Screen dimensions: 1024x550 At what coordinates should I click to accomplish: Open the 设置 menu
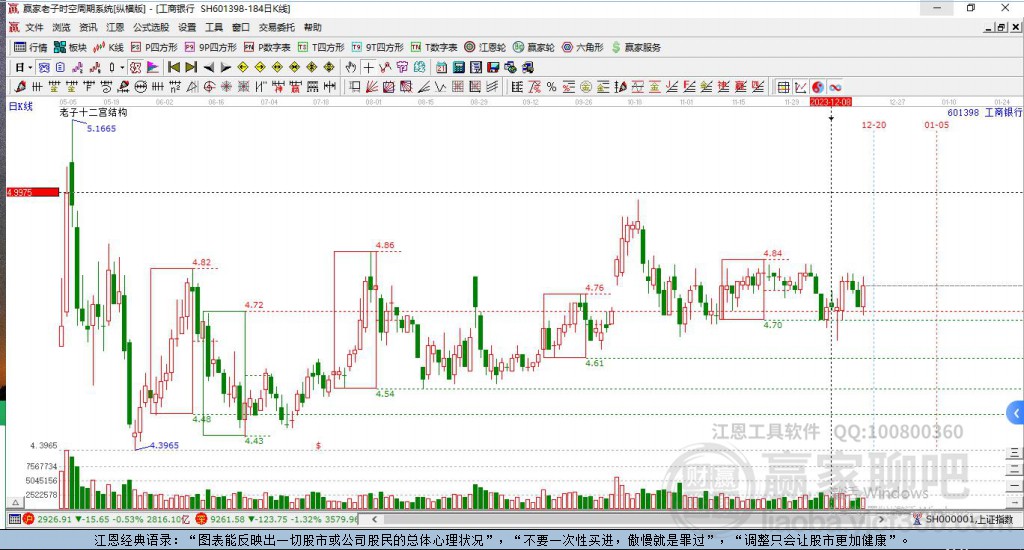187,27
